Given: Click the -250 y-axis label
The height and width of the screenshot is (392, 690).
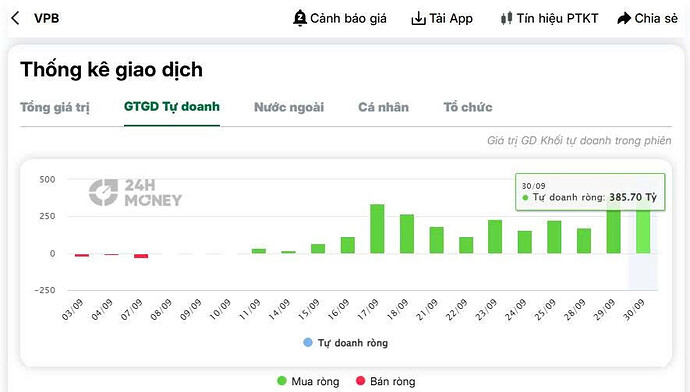Looking at the screenshot, I should (x=45, y=290).
